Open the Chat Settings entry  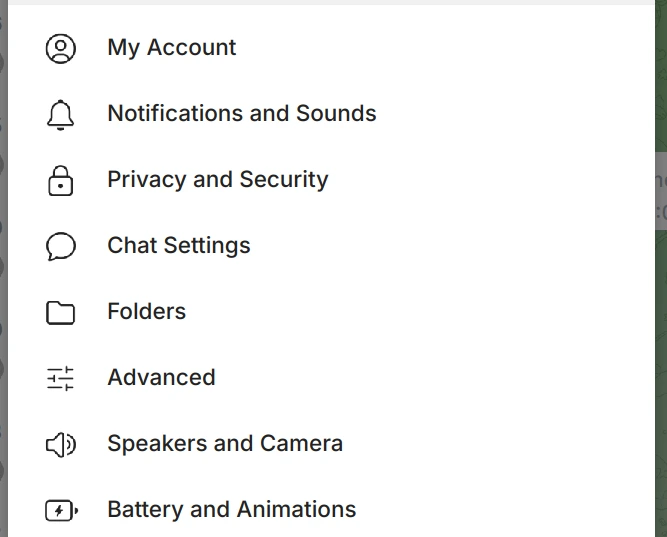point(331,246)
